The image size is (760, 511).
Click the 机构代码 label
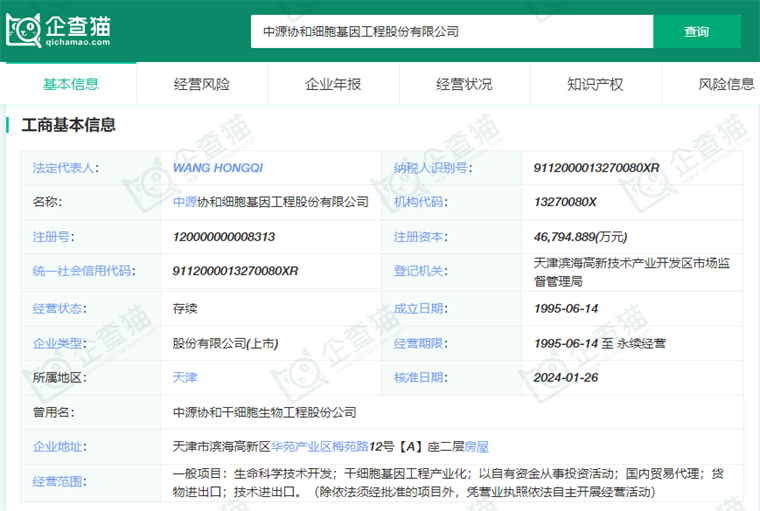(x=420, y=202)
